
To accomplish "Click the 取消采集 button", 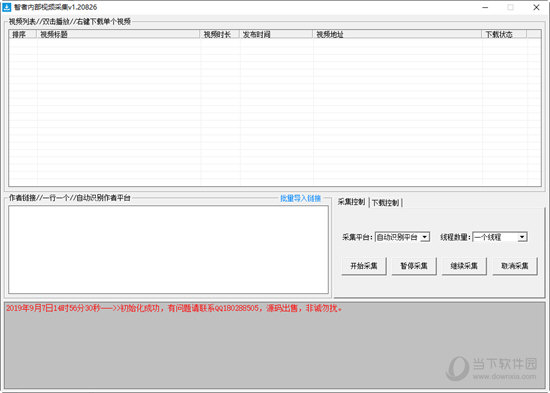I will point(515,266).
